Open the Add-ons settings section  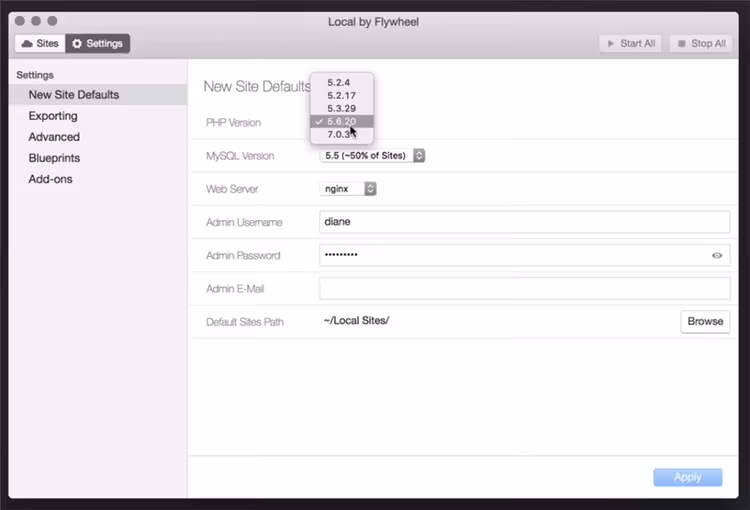click(x=50, y=179)
